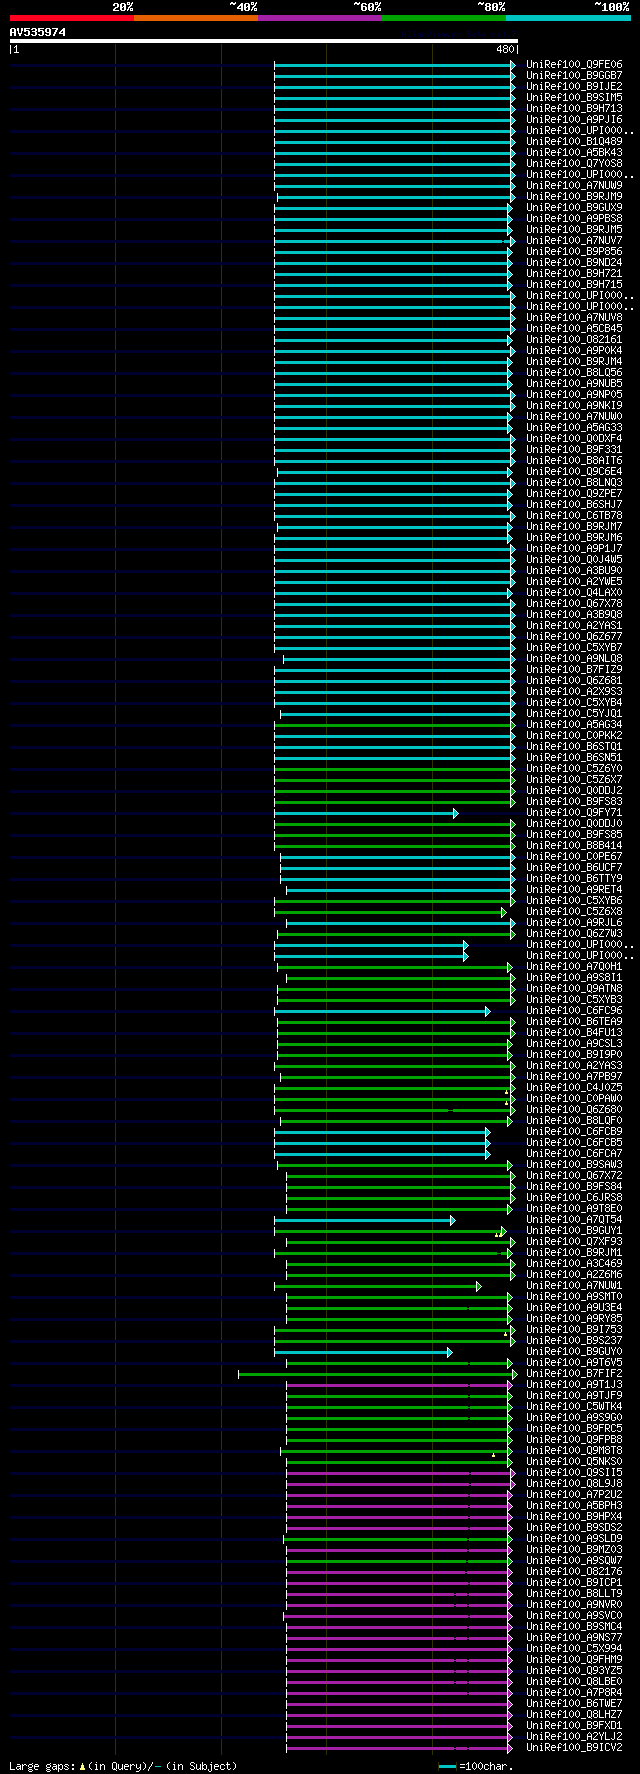Select the UniRef100_Q9M8T8 label
The image size is (640, 1774).
[574, 1451]
